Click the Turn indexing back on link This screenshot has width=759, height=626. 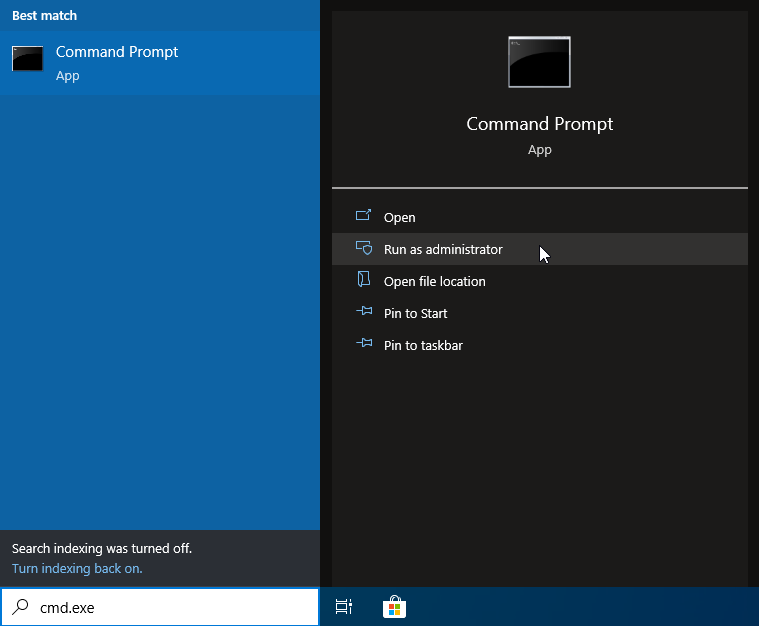(77, 568)
